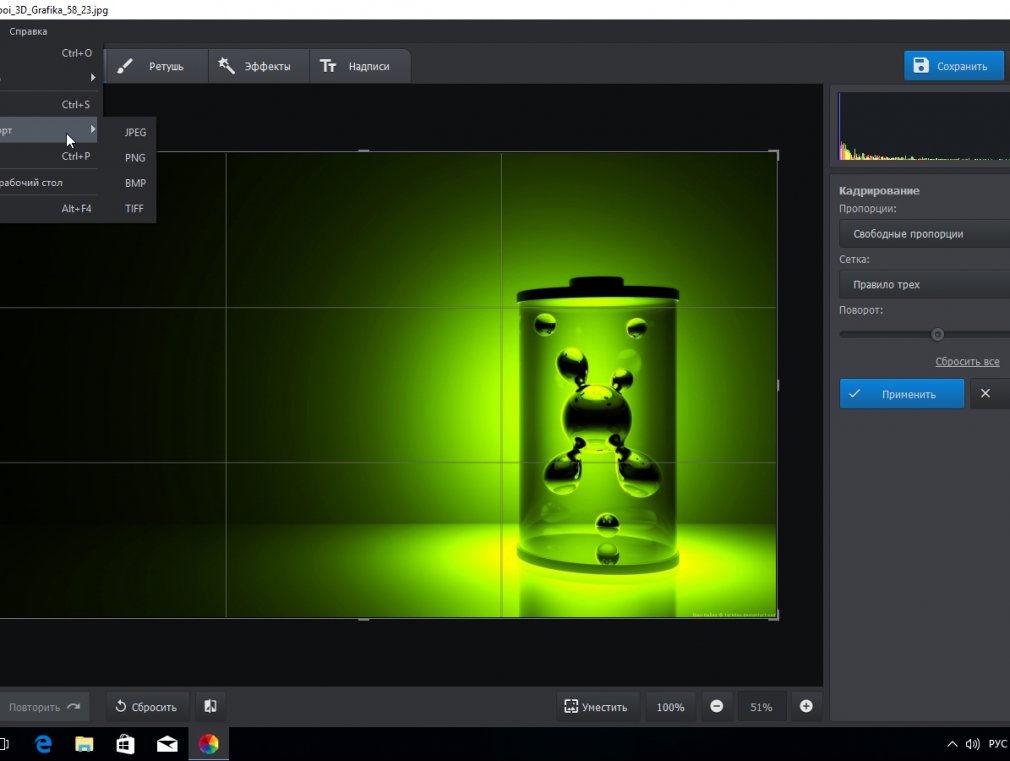Show hidden tray icons chevron
This screenshot has height=761, width=1010.
[x=952, y=744]
